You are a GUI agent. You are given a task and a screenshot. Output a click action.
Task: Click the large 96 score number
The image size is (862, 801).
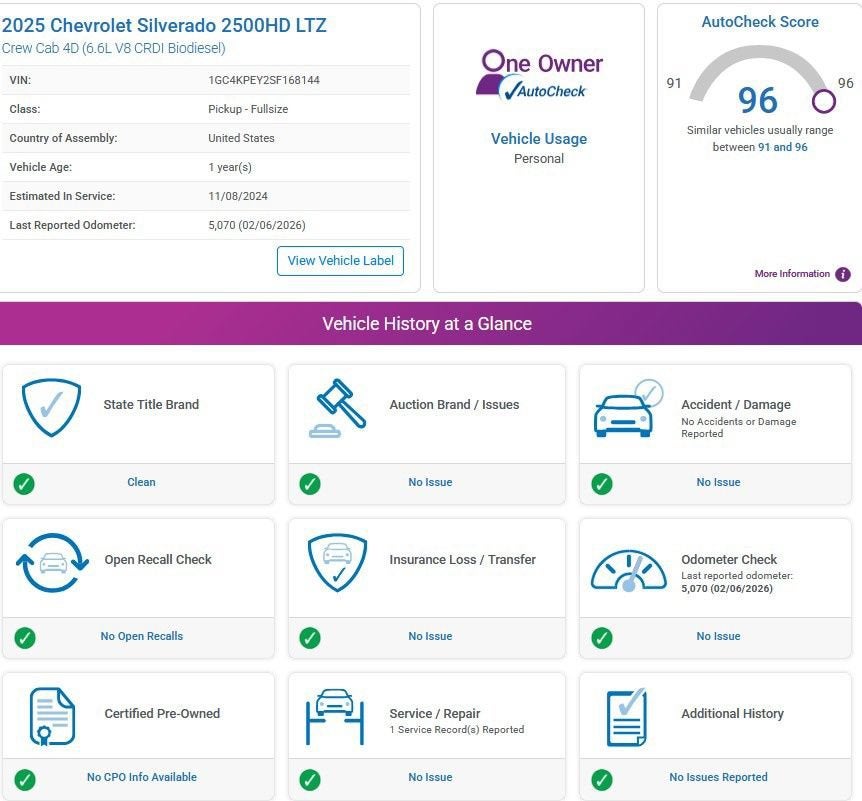757,100
